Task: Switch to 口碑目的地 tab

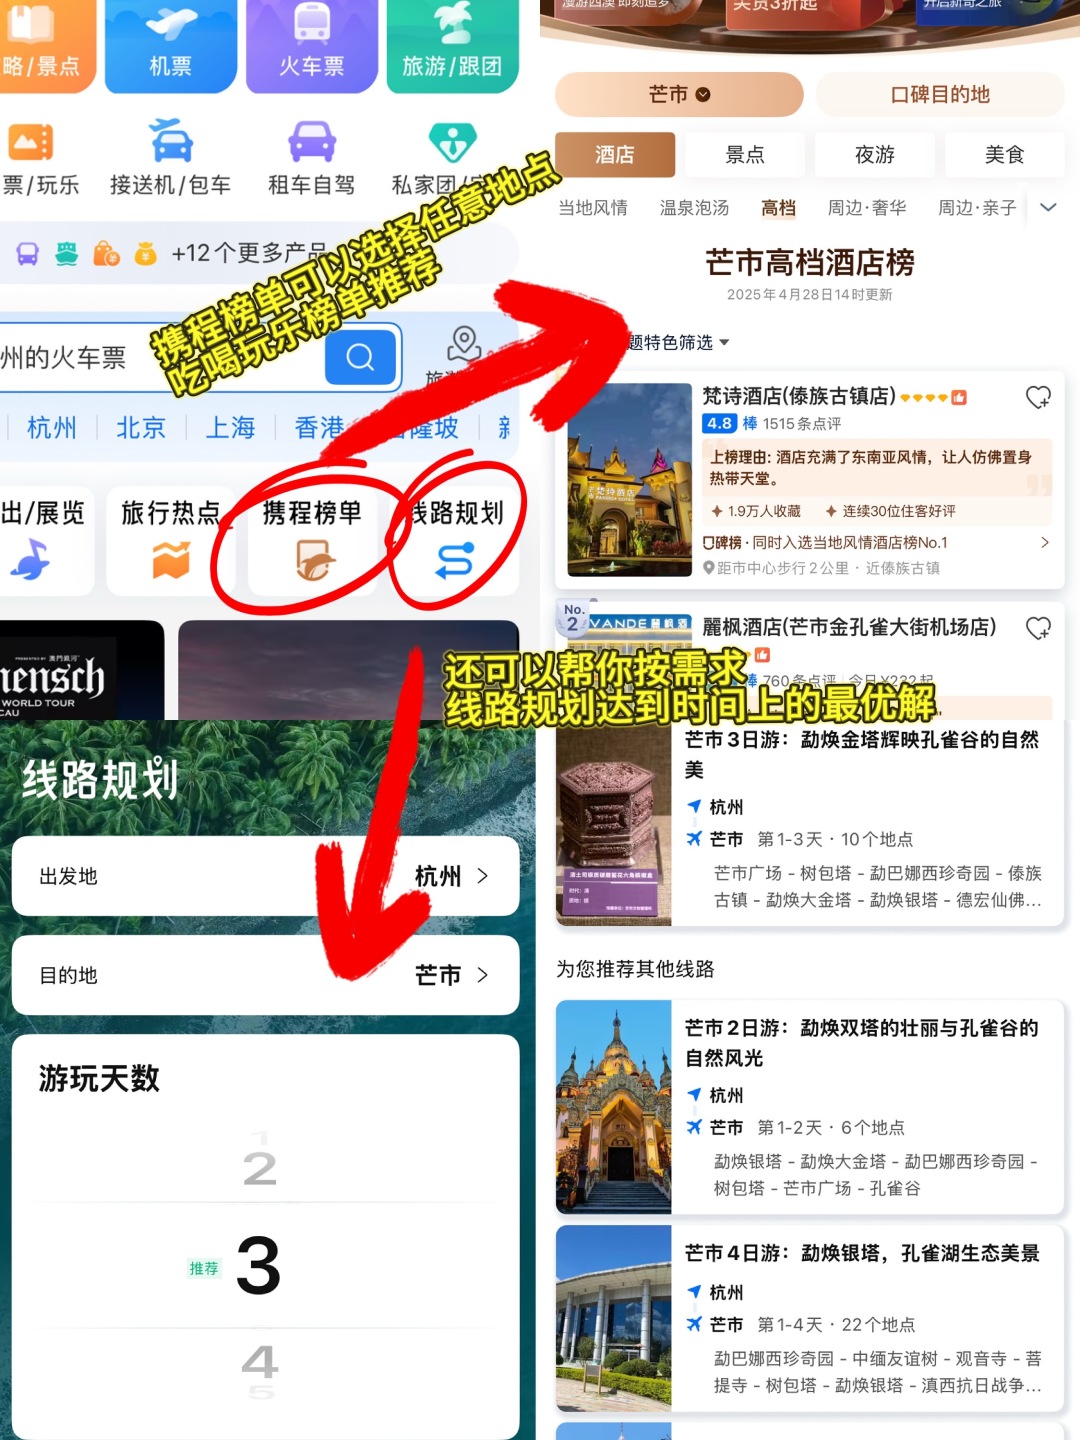Action: 940,94
